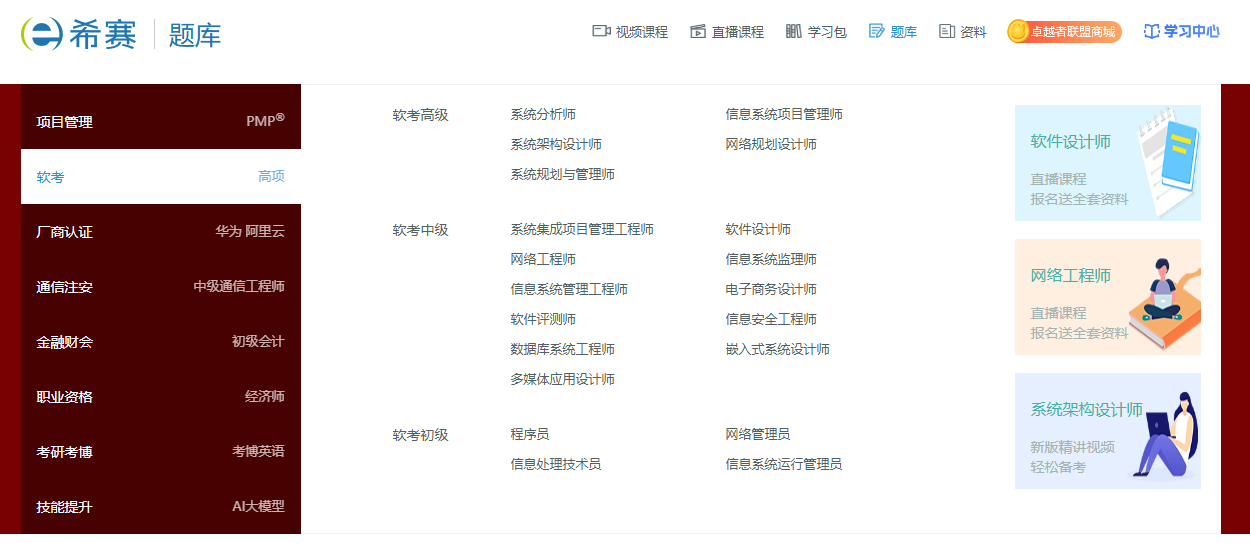The height and width of the screenshot is (559, 1250).
Task: Click 初级会计 in sidebar
Action: pos(258,342)
